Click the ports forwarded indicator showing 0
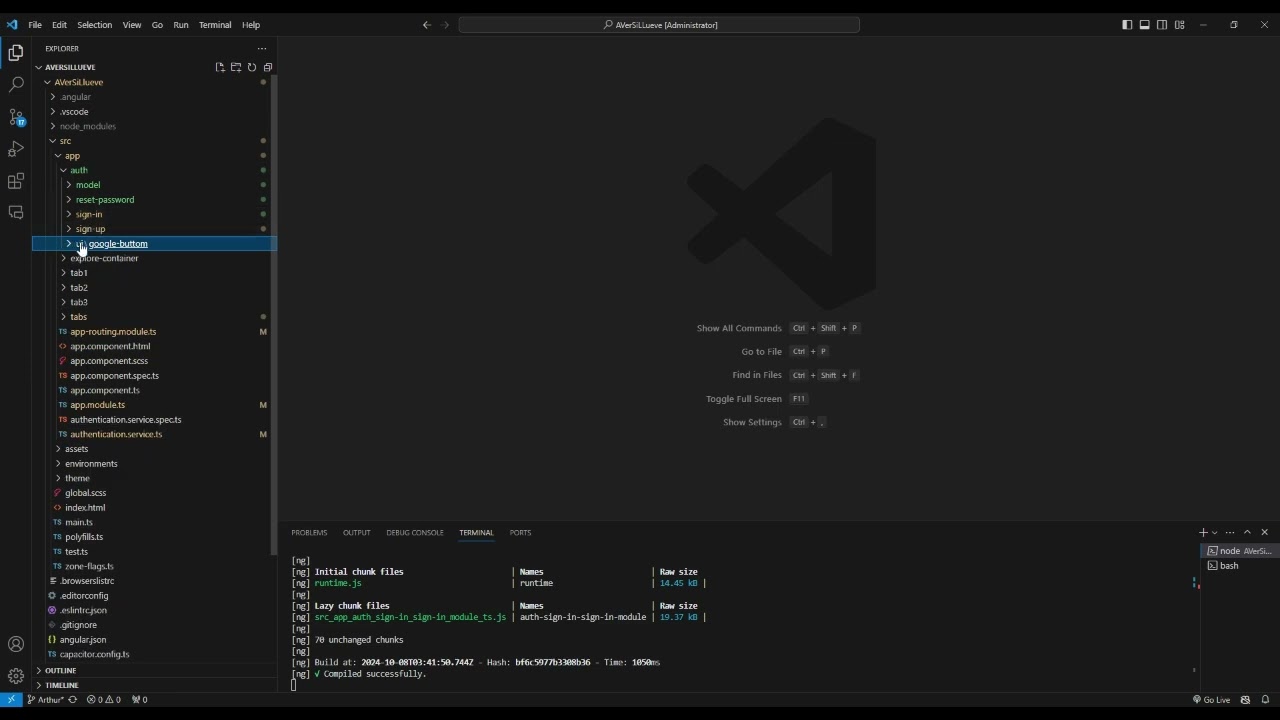 (139, 700)
